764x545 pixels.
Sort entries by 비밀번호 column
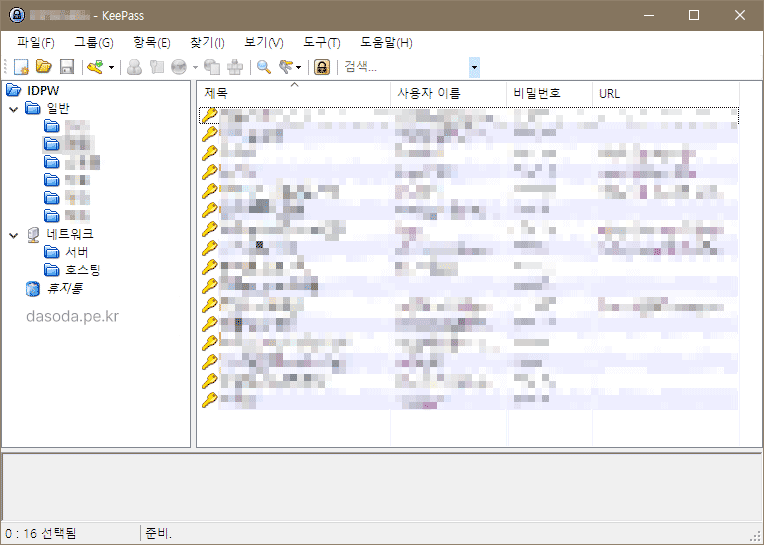(550, 93)
